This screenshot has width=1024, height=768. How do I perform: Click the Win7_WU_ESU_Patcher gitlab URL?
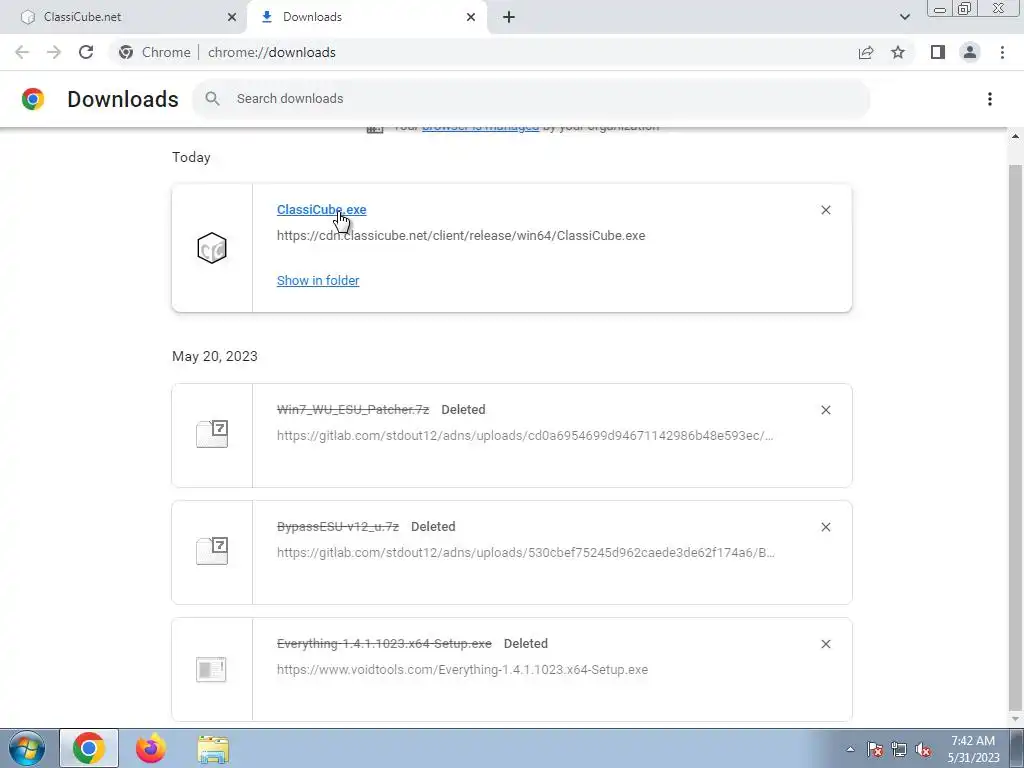click(x=525, y=436)
